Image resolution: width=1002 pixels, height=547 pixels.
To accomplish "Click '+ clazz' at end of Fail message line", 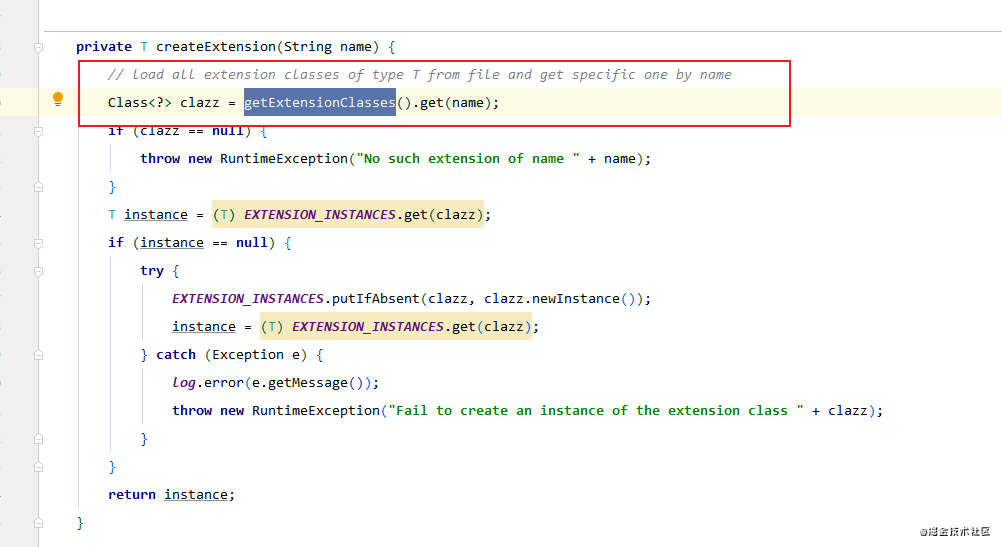I will [x=840, y=410].
